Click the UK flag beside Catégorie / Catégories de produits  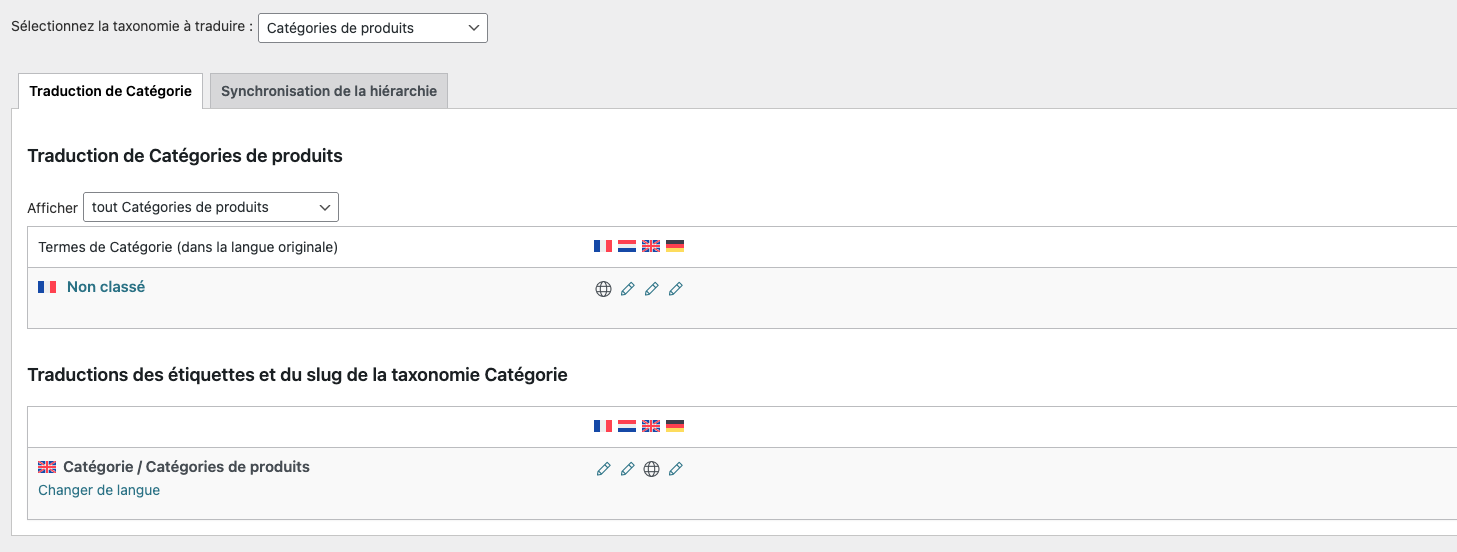[47, 467]
